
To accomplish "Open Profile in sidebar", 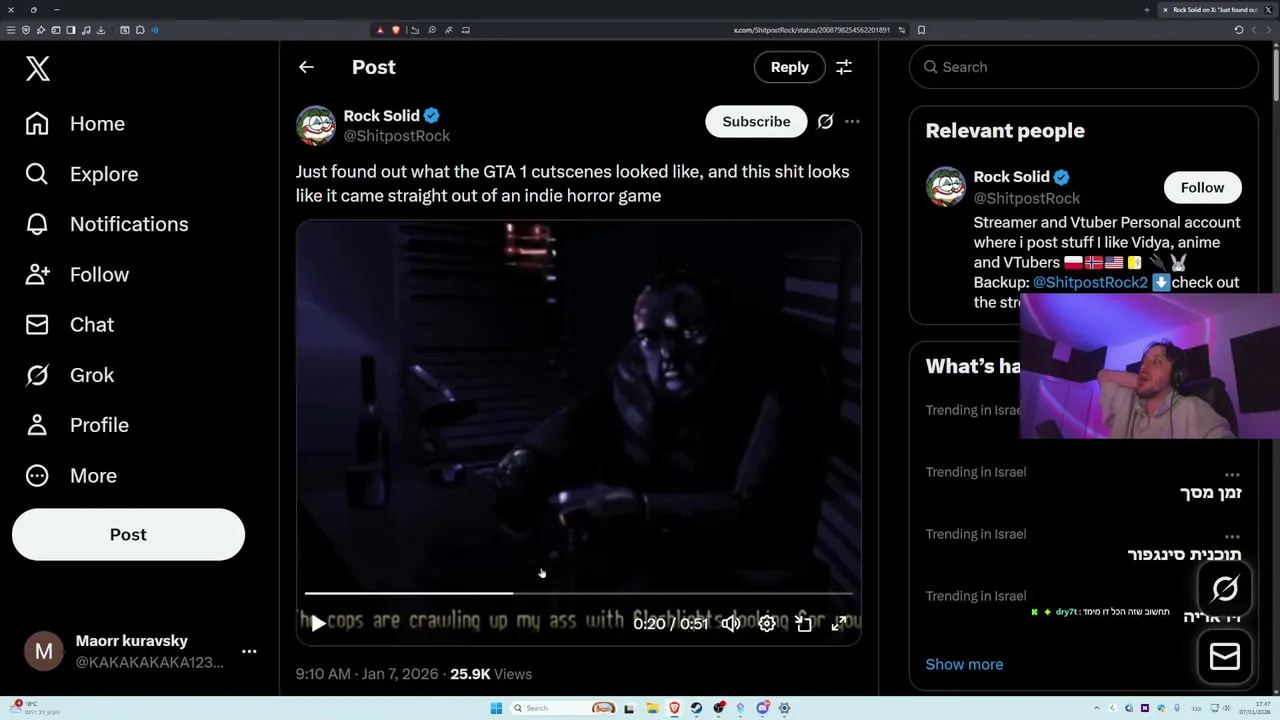I will (77, 425).
